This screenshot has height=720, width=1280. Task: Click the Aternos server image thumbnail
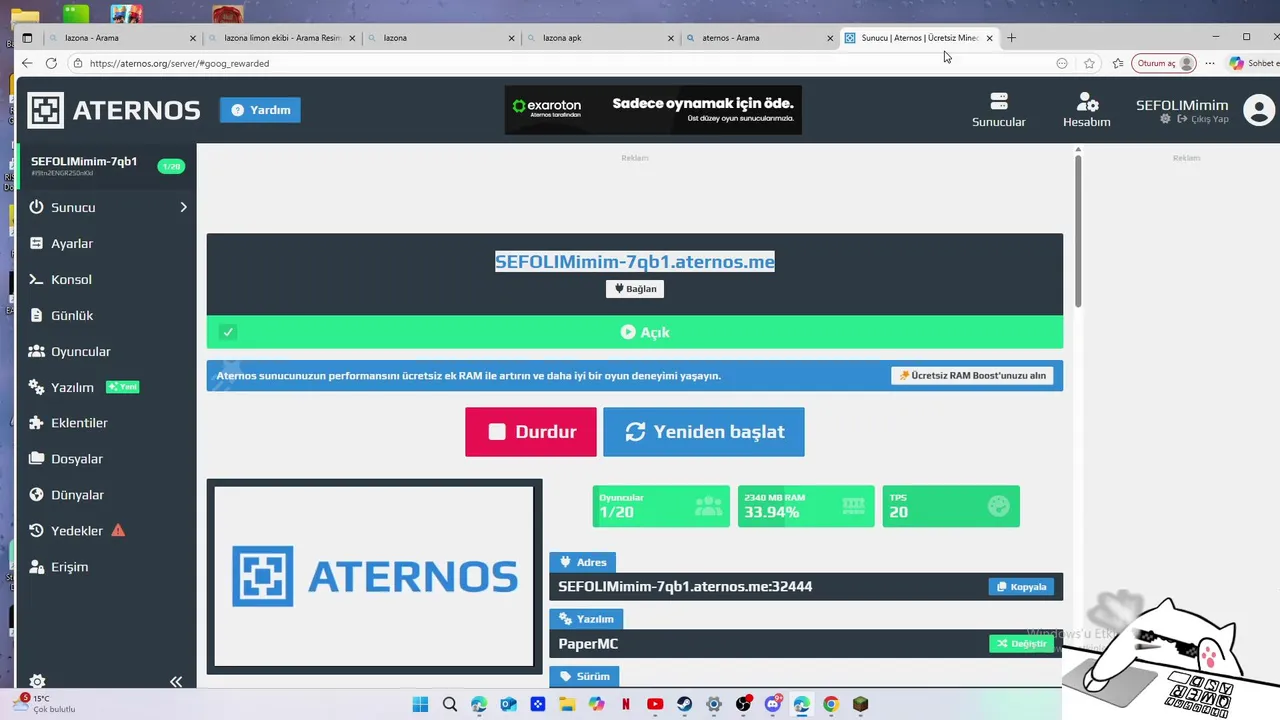pyautogui.click(x=374, y=576)
